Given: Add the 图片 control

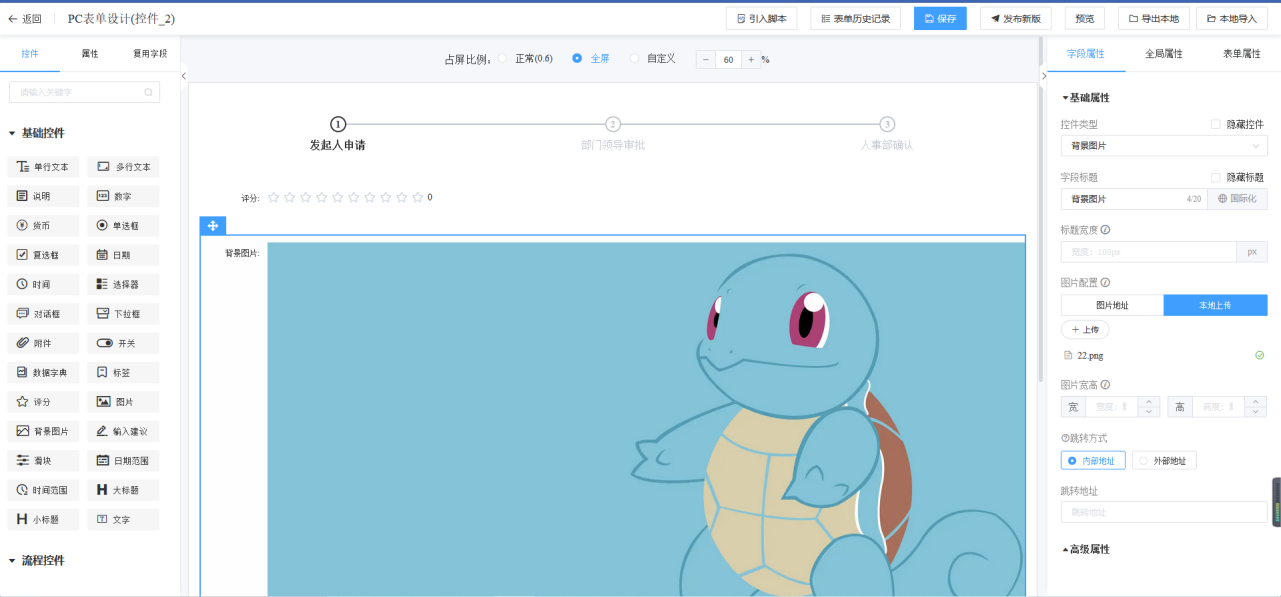Looking at the screenshot, I should click(x=123, y=402).
